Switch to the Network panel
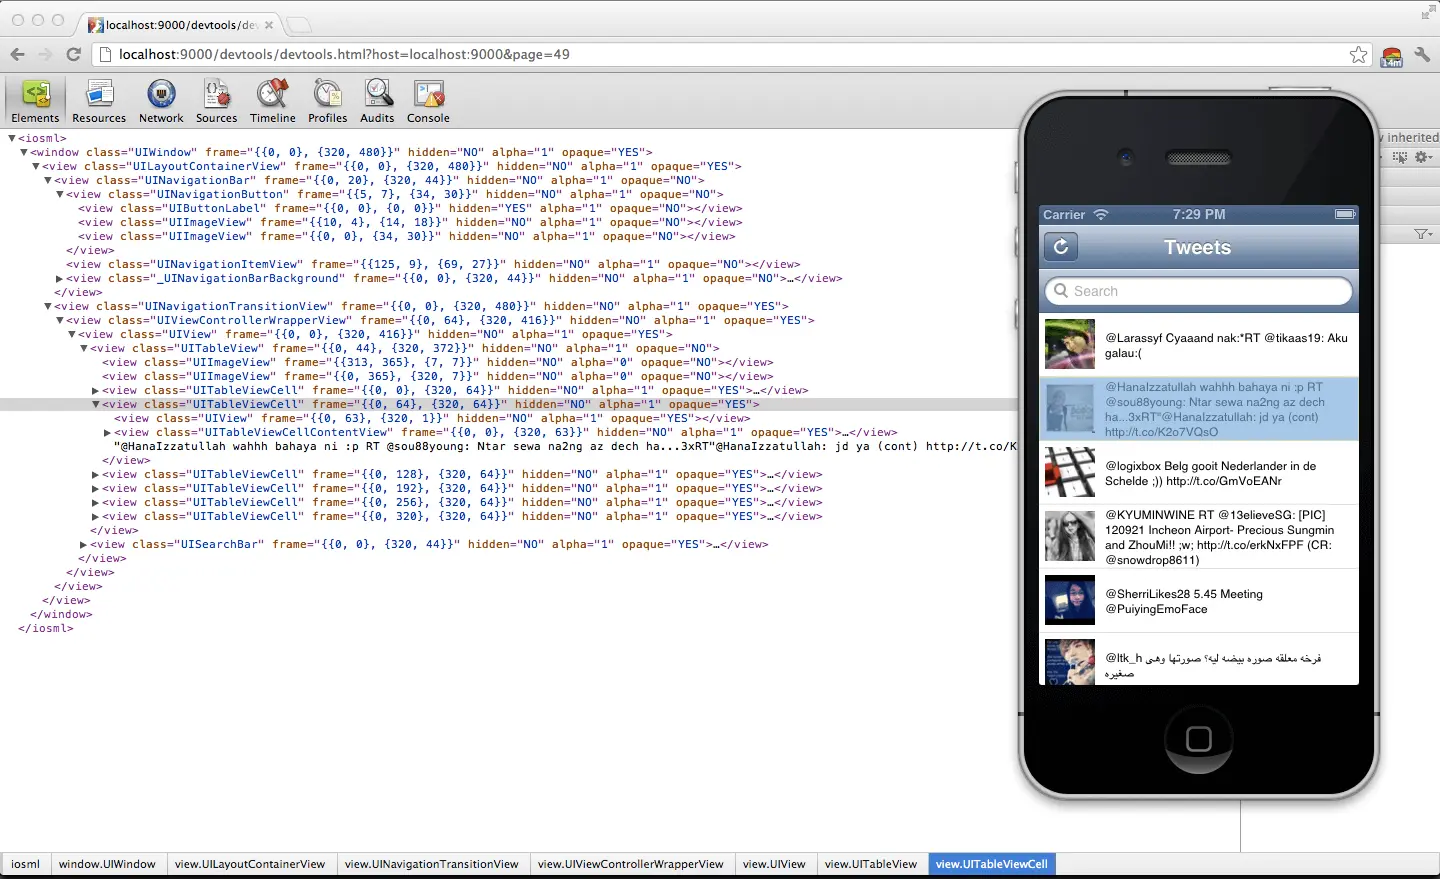Viewport: 1440px width, 879px height. 160,100
